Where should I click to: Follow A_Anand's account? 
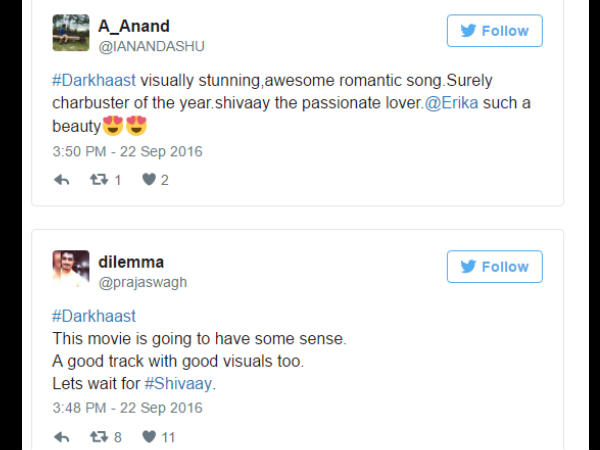coord(494,31)
